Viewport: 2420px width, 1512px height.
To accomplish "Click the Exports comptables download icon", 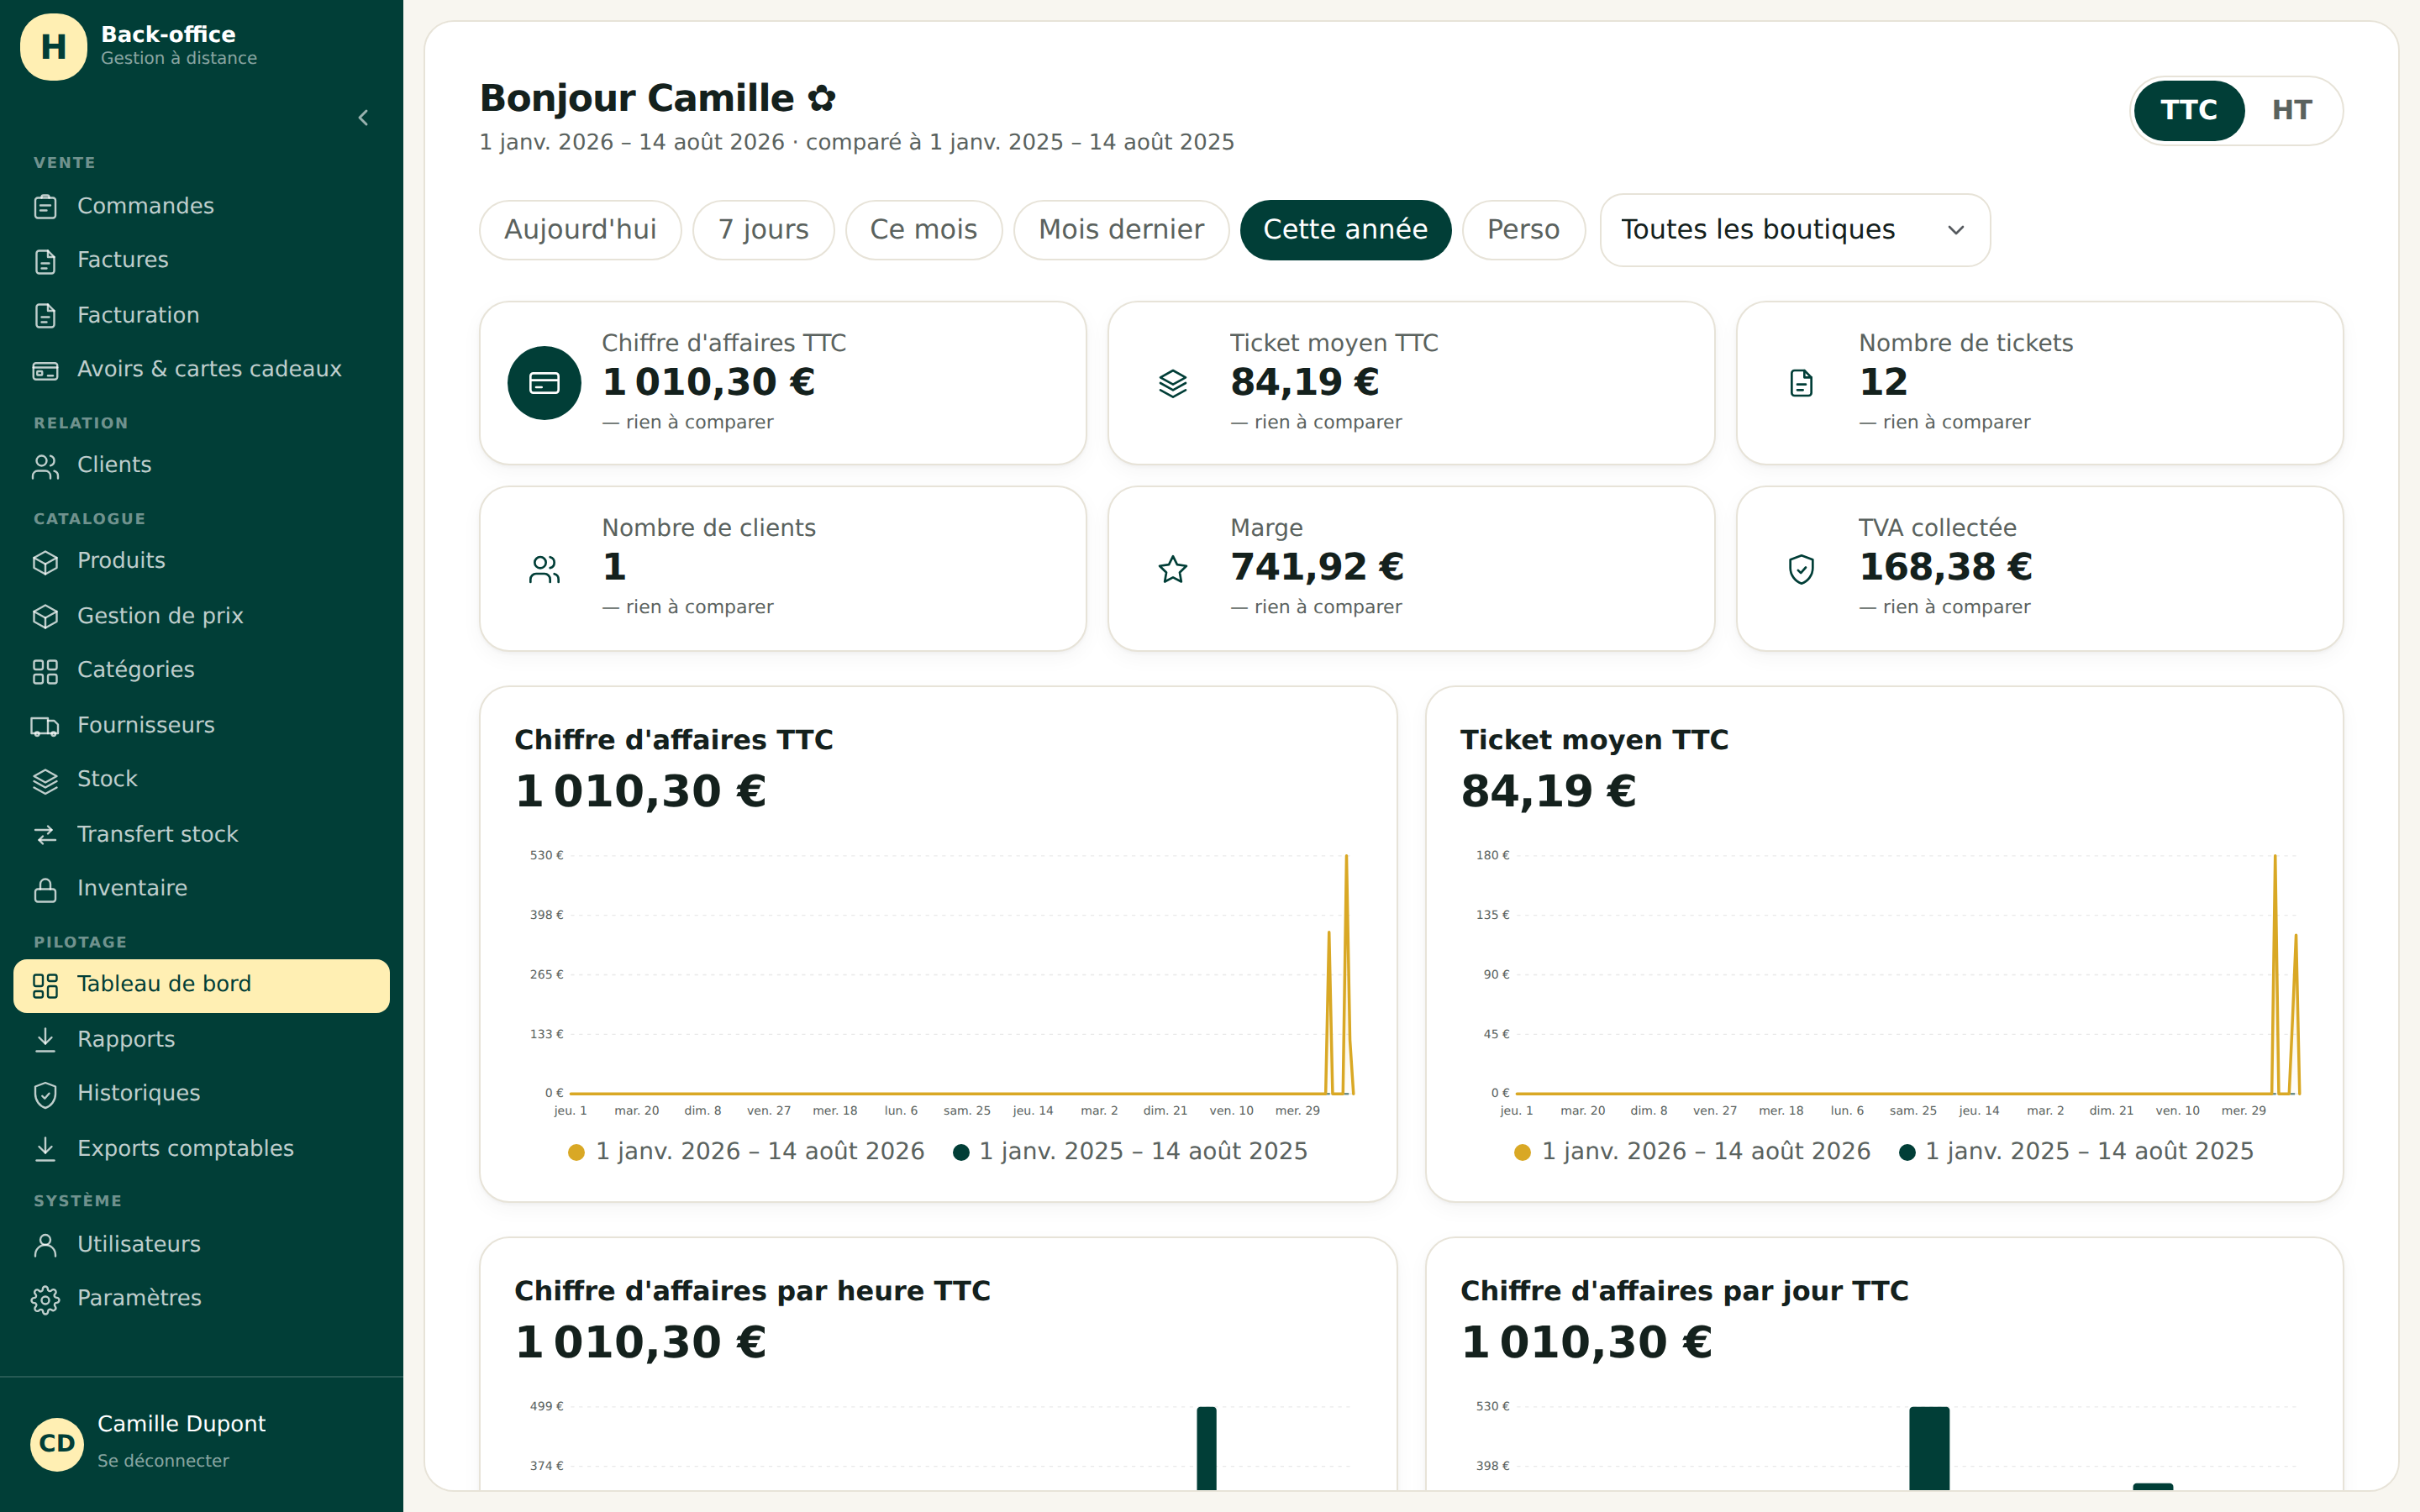I will 45,1149.
